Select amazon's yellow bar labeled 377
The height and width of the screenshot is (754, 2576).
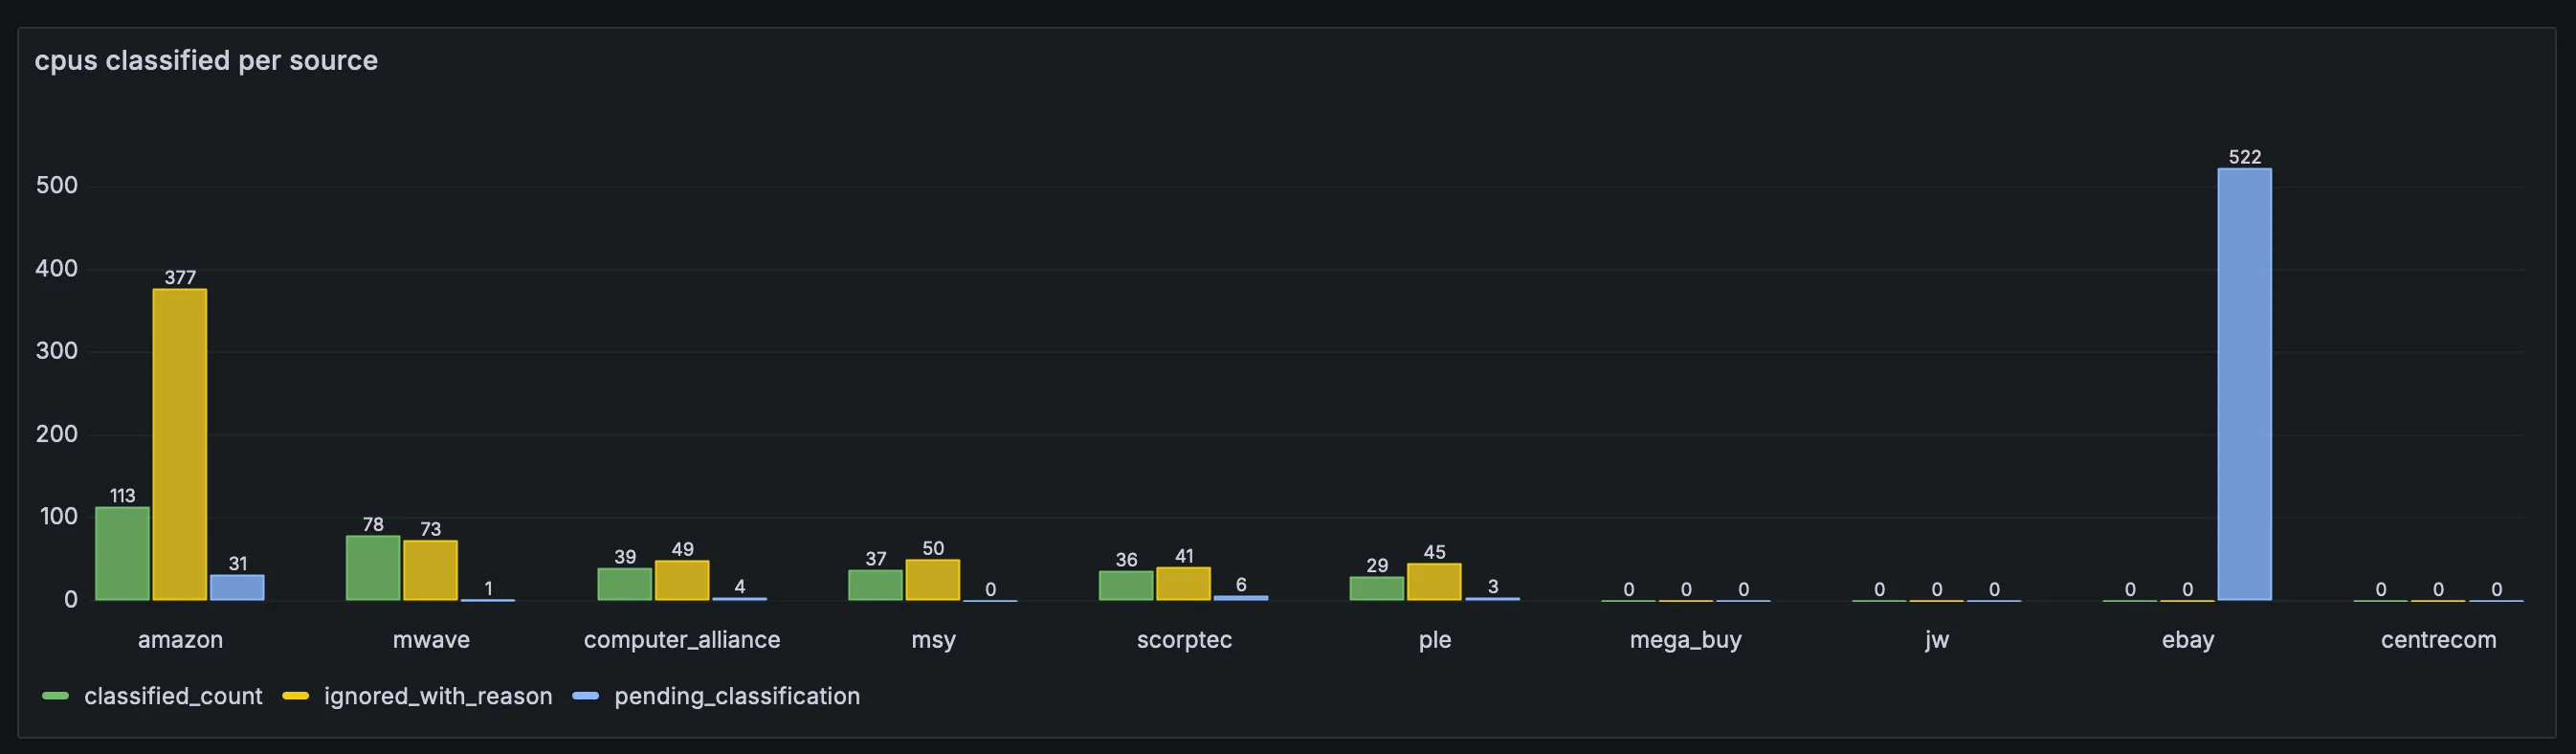coord(180,445)
